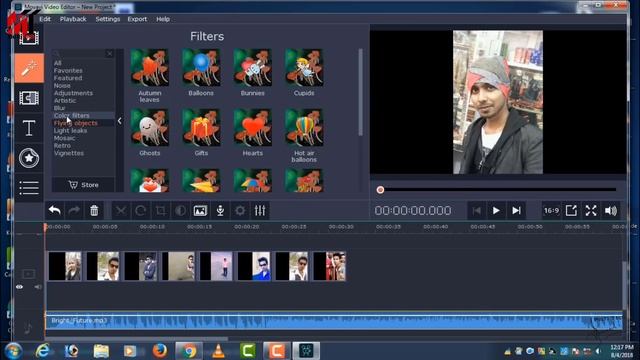Open the Export menu
Image resolution: width=640 pixels, height=360 pixels.
[x=137, y=19]
